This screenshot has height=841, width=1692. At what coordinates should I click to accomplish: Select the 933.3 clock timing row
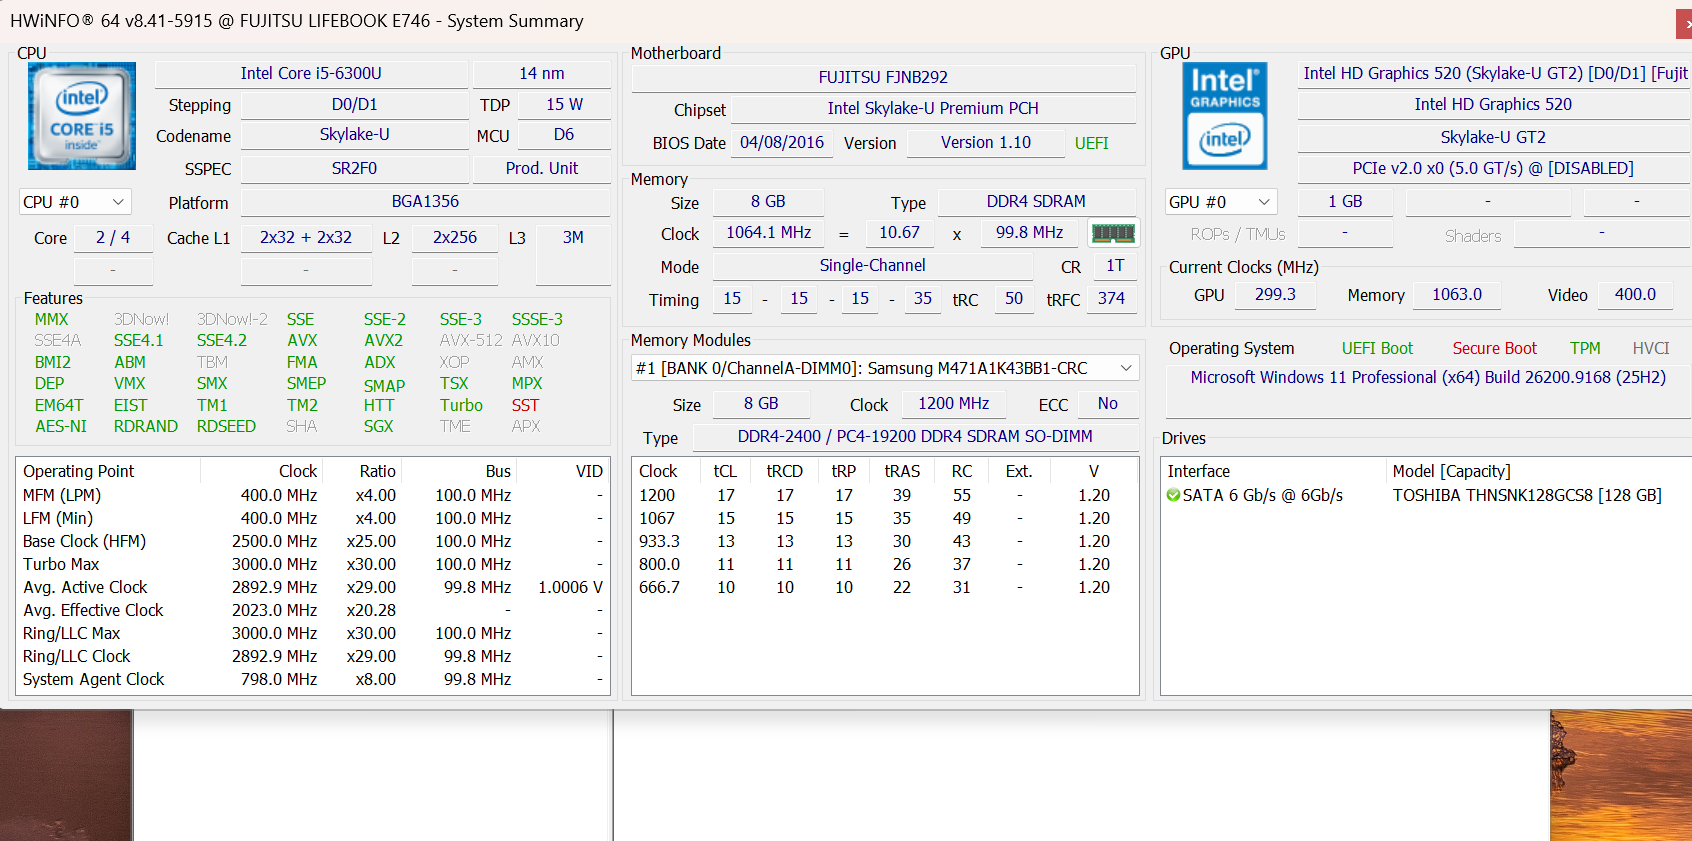coord(885,541)
